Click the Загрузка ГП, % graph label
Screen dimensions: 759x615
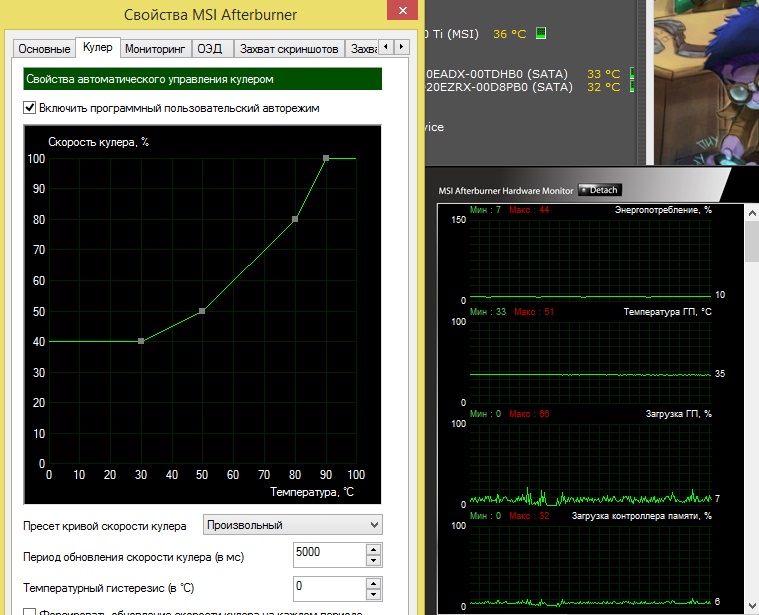tap(679, 414)
